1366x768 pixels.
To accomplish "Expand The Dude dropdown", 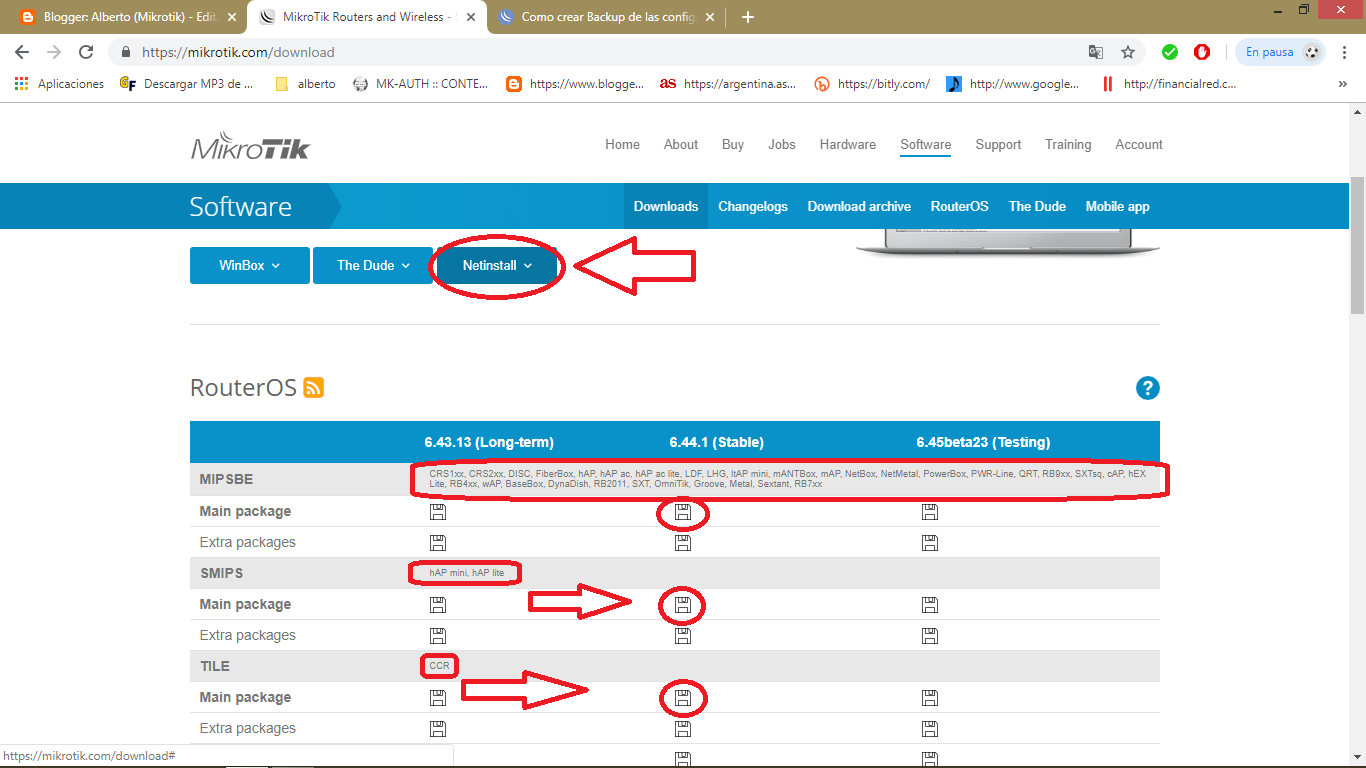I will click(x=372, y=265).
